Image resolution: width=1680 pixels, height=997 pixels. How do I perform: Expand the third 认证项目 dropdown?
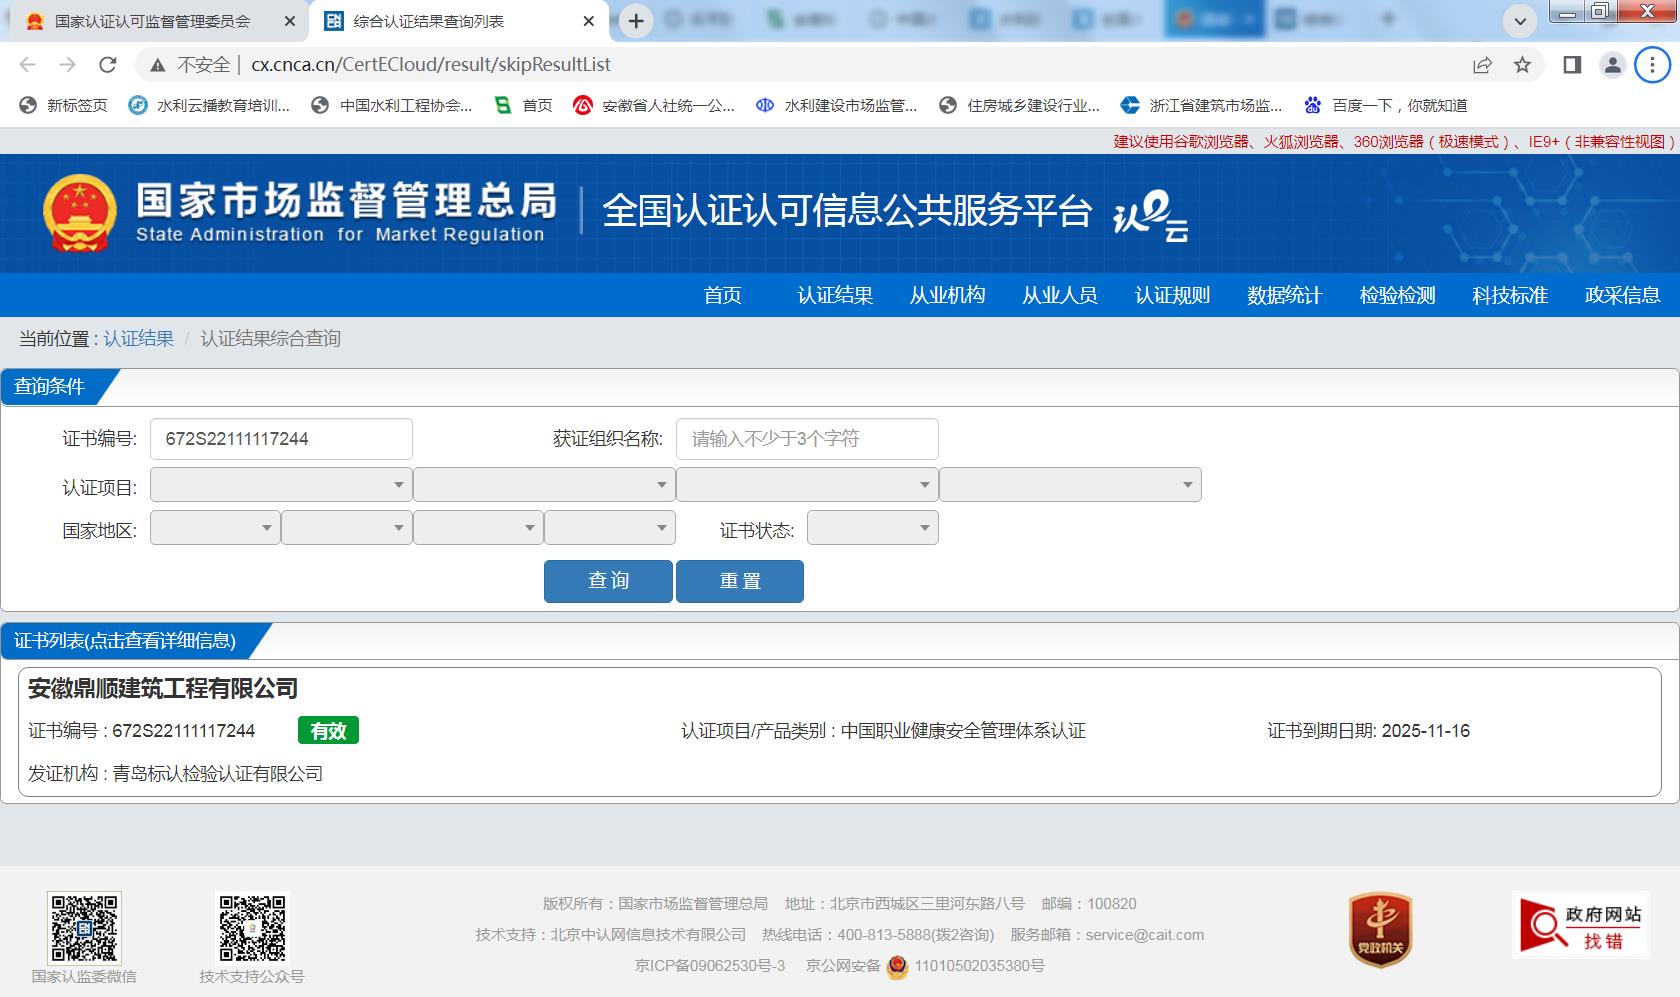click(807, 485)
